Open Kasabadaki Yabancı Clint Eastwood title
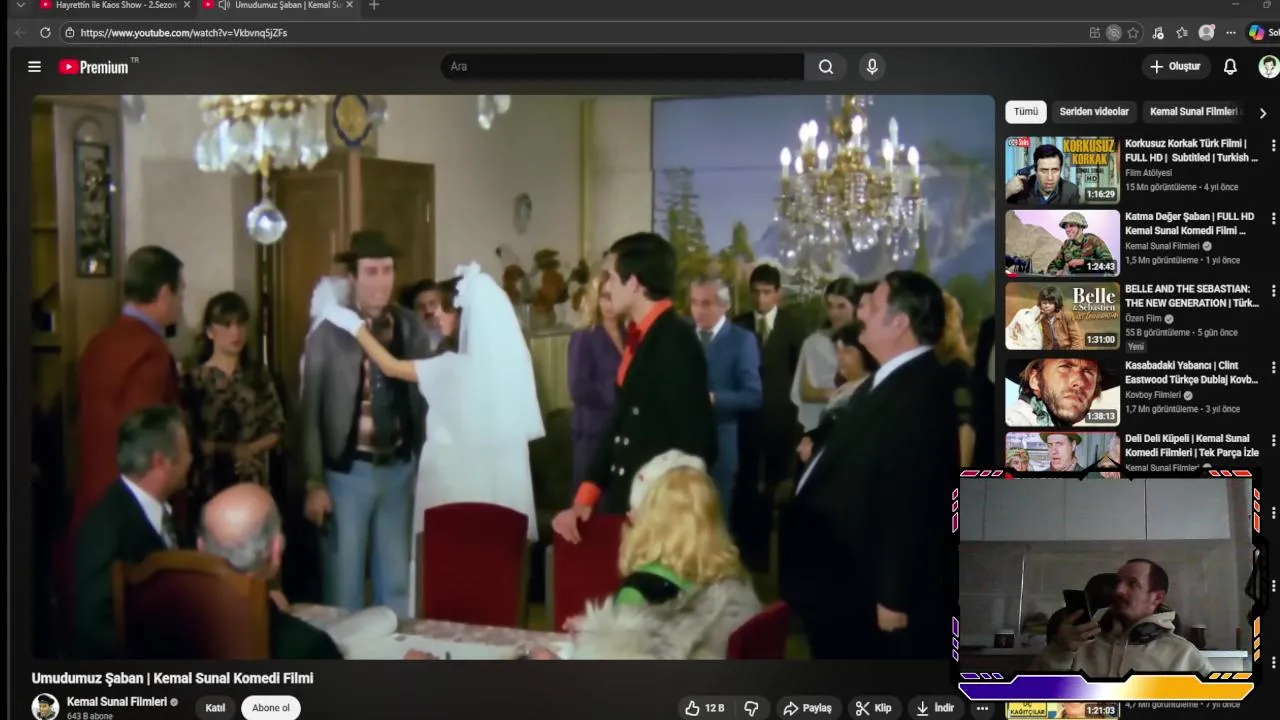The image size is (1280, 720). 1192,372
